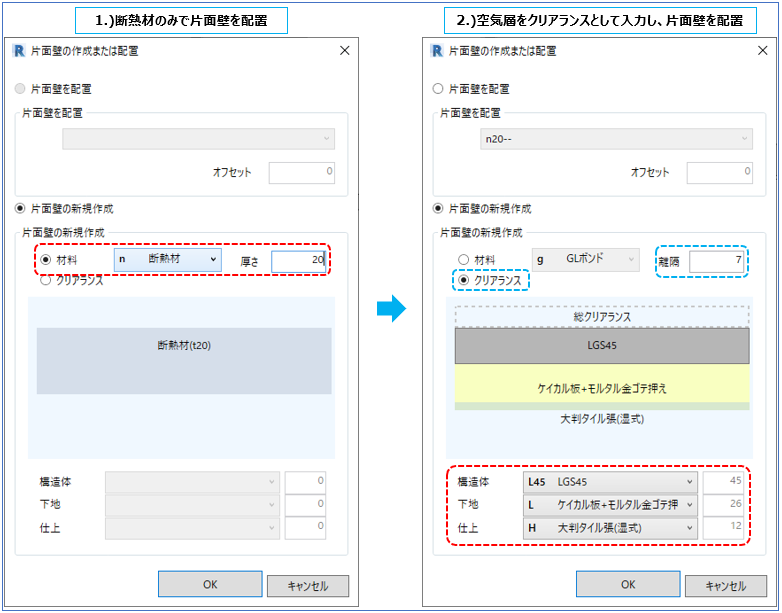Image resolution: width=782 pixels, height=613 pixels.
Task: Close the right 片面壁の作成または配置 dialog
Action: 763,50
